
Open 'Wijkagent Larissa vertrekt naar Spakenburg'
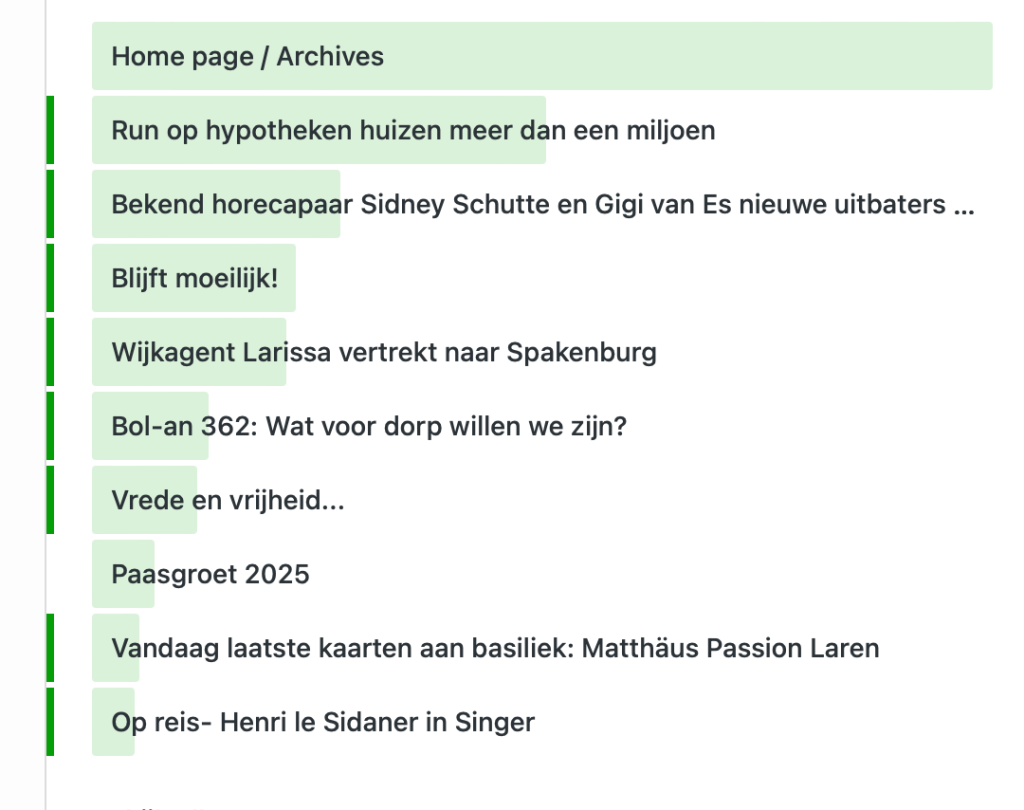[x=383, y=352]
